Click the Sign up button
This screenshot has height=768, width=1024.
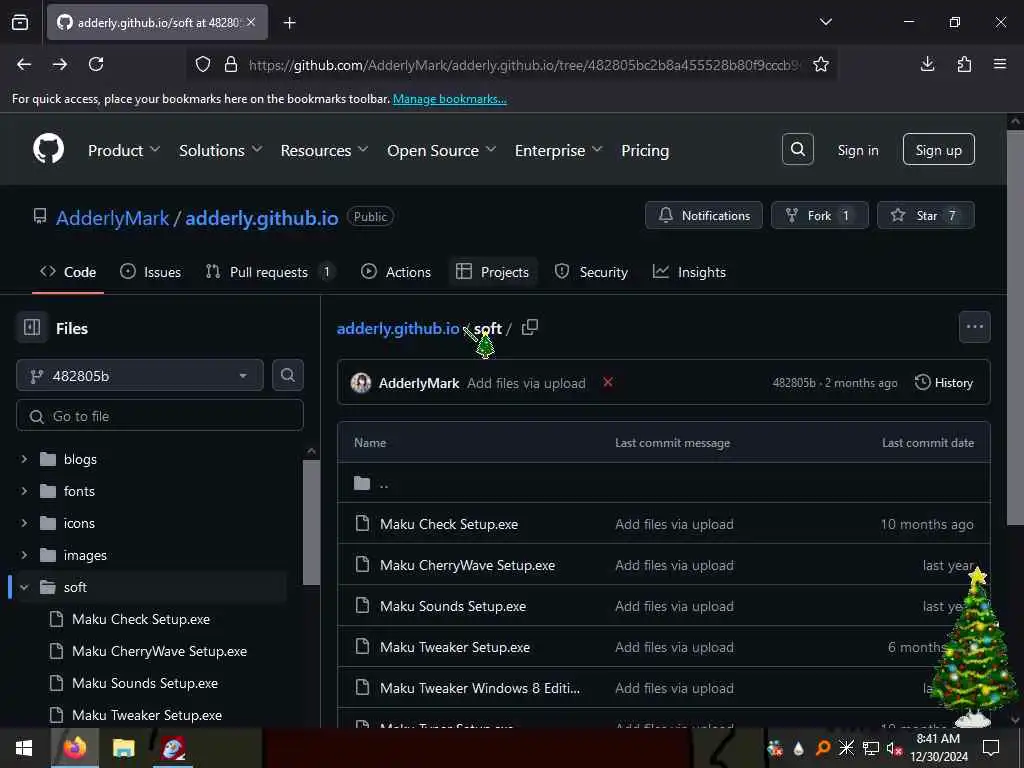(938, 150)
